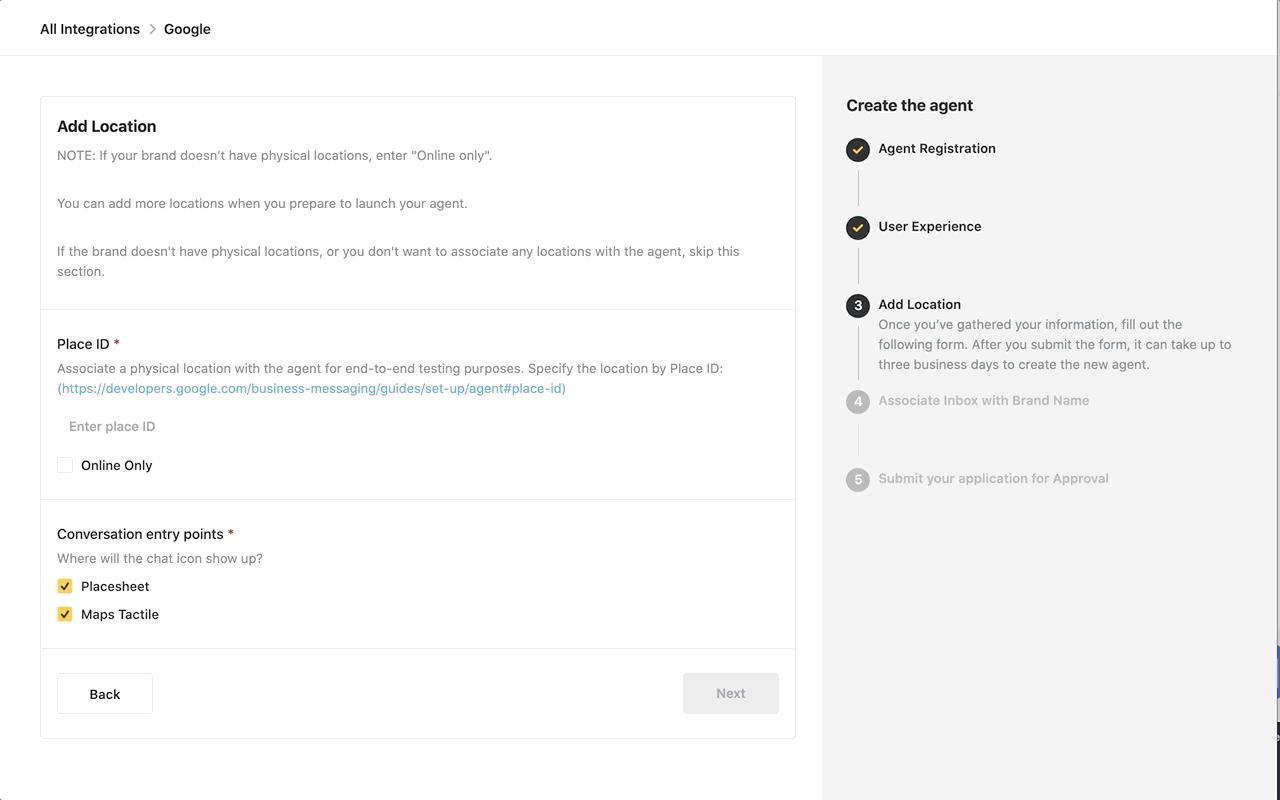Image resolution: width=1280 pixels, height=800 pixels.
Task: Click the Placesheet label text
Action: point(115,586)
